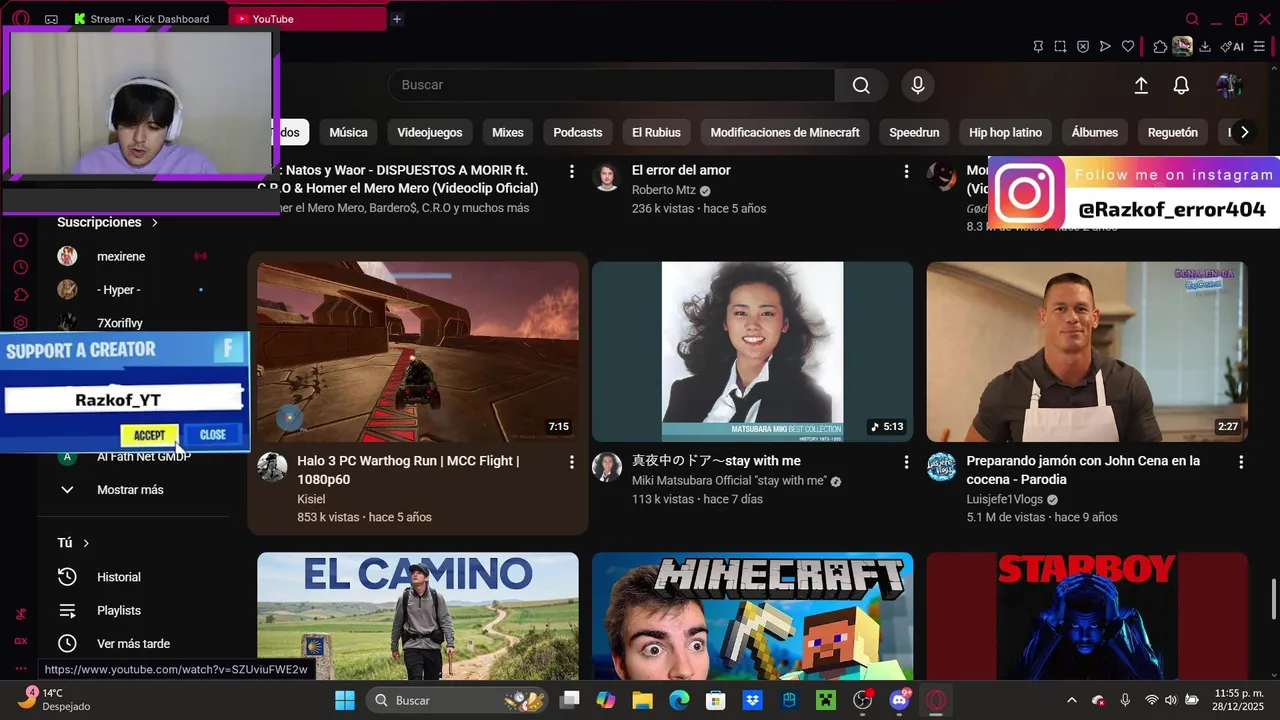Viewport: 1280px width, 720px height.
Task: Open the YouTube upload/create icon
Action: click(1141, 86)
